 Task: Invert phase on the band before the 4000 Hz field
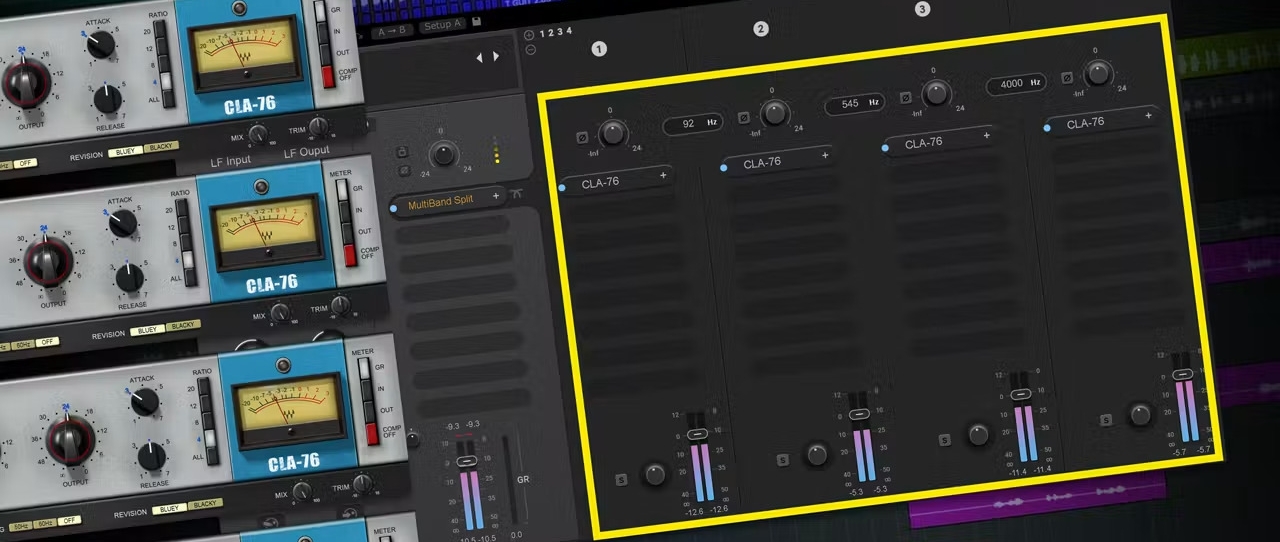pyautogui.click(x=905, y=98)
